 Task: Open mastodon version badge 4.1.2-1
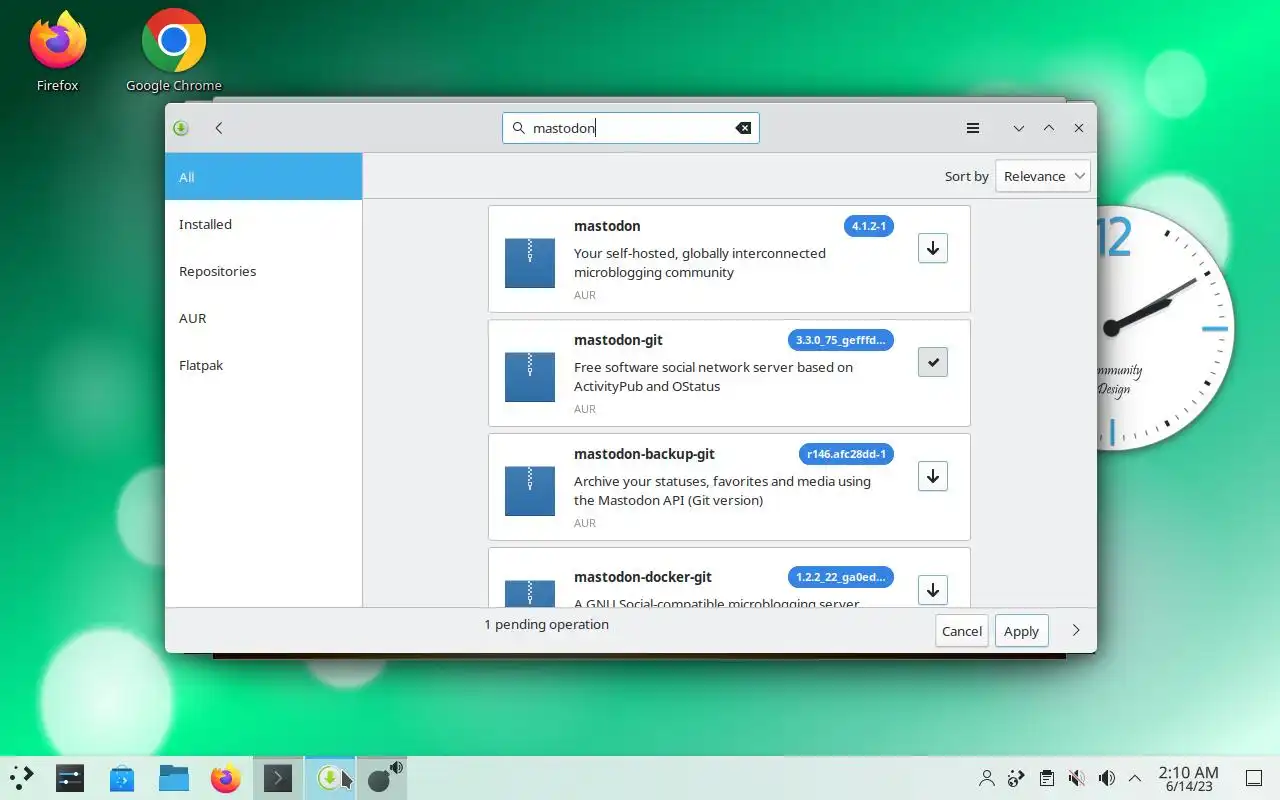pyautogui.click(x=868, y=226)
